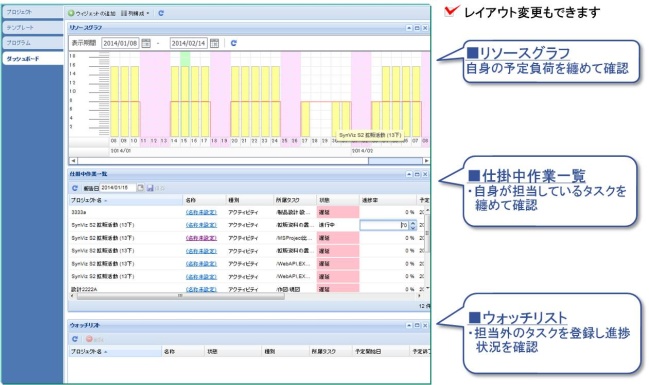Refresh the ウォッチリスト panel
649x385 pixels.
75,339
